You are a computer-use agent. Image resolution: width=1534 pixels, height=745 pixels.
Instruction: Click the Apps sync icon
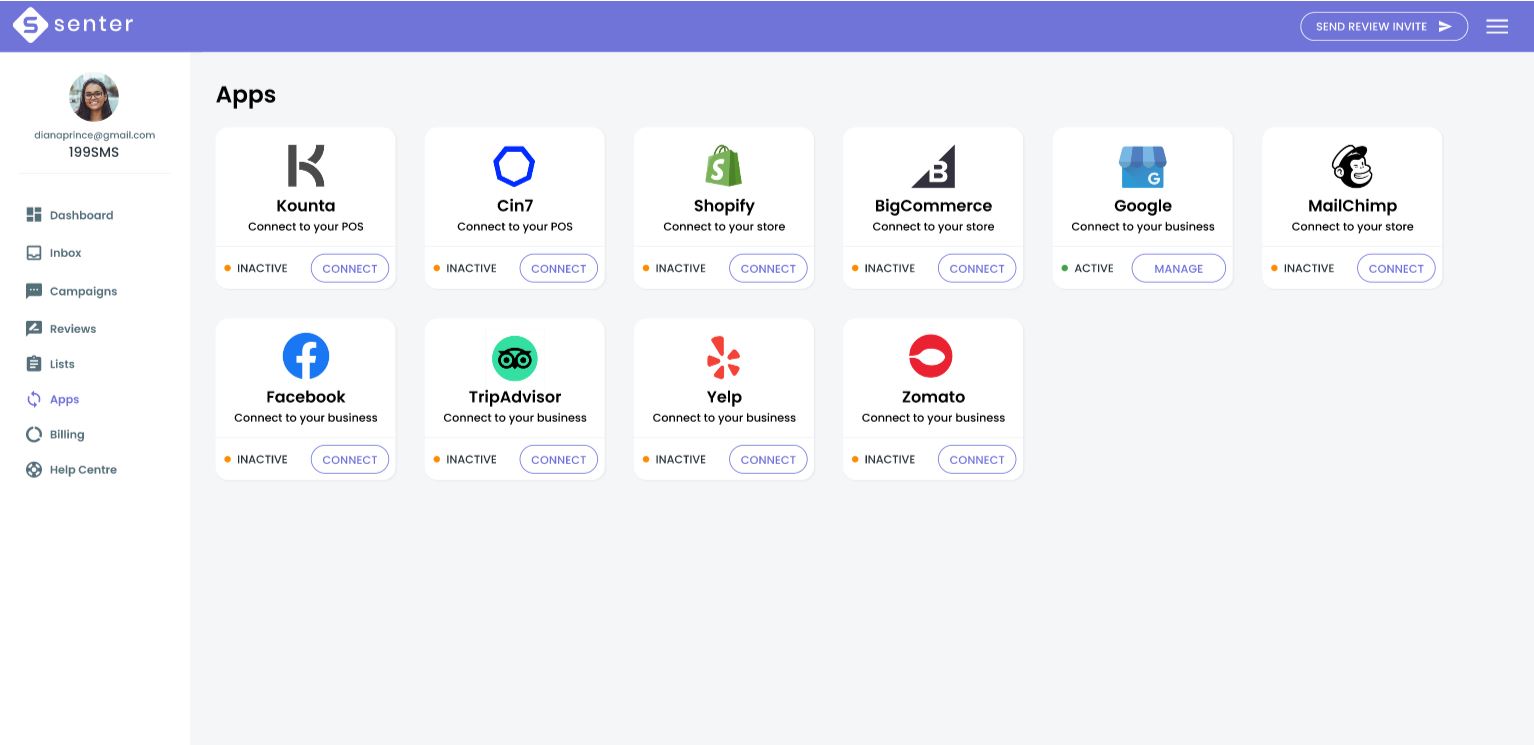pyautogui.click(x=34, y=399)
